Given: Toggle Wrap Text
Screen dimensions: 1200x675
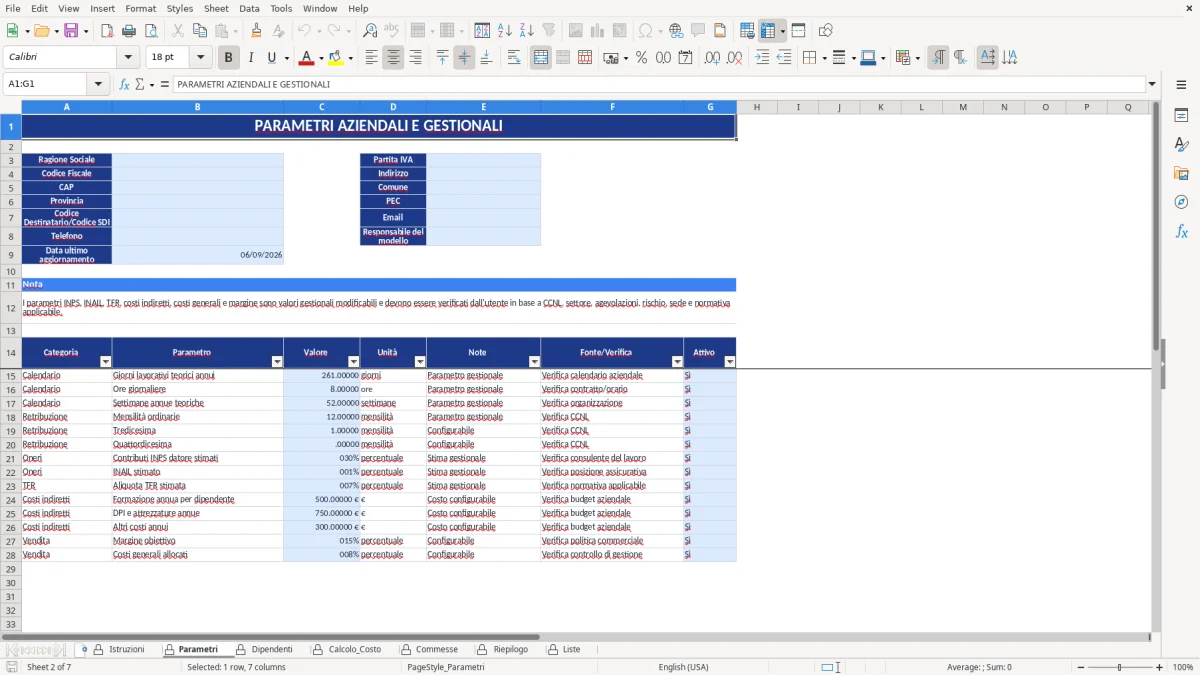Looking at the screenshot, I should pyautogui.click(x=514, y=58).
